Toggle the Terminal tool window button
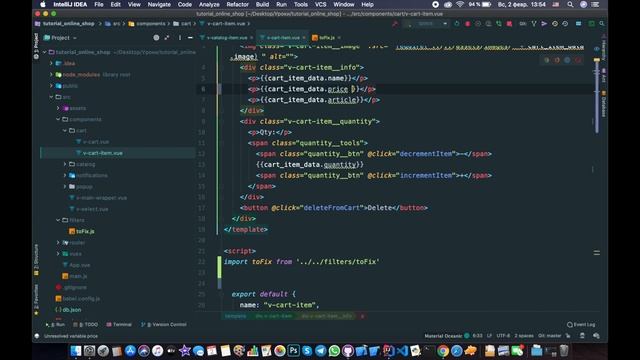The image size is (640, 360). coord(119,324)
